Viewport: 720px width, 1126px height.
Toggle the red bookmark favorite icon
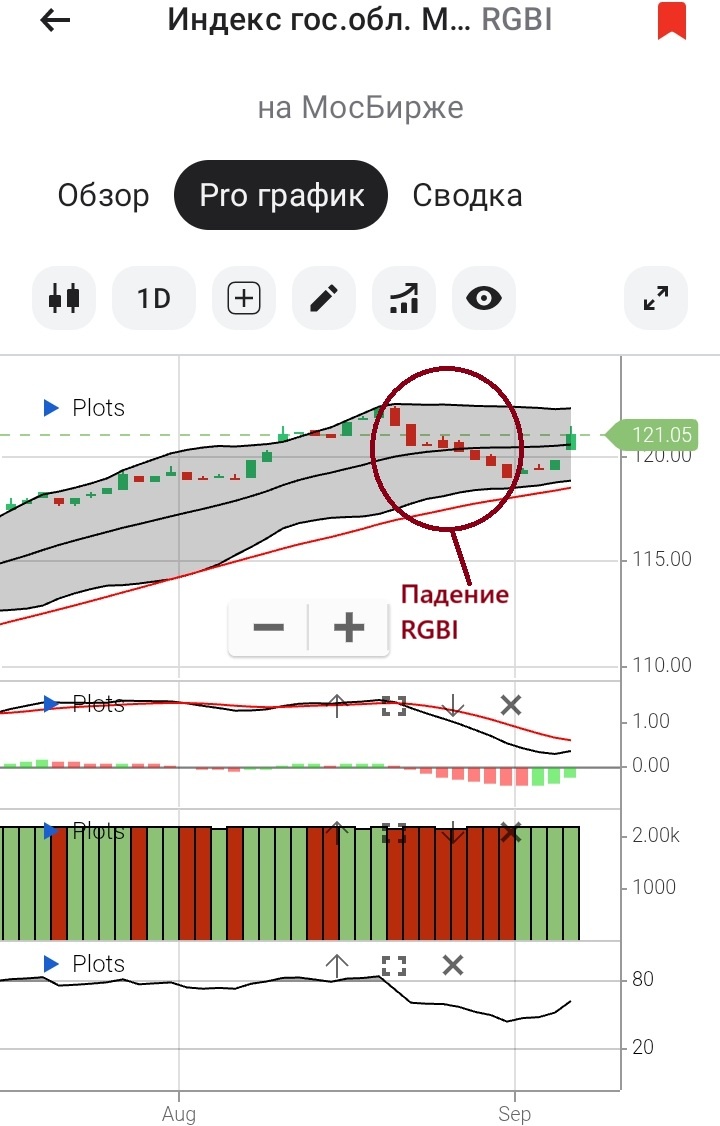[672, 21]
